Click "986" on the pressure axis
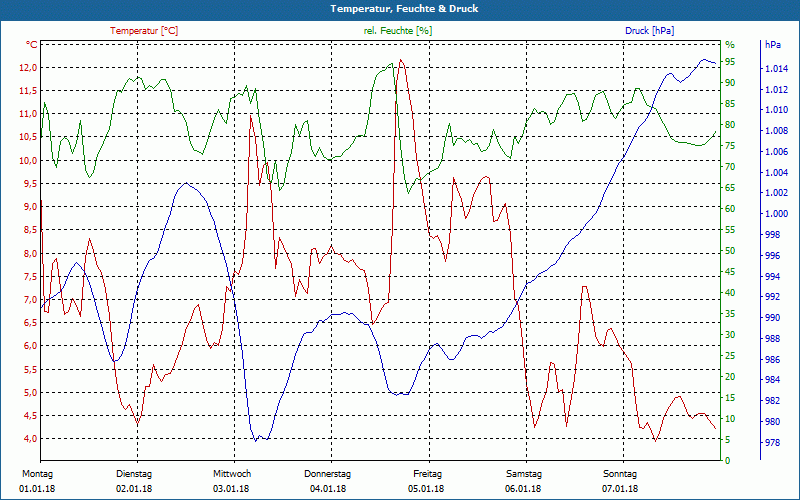This screenshot has height=500, width=800. pos(770,360)
